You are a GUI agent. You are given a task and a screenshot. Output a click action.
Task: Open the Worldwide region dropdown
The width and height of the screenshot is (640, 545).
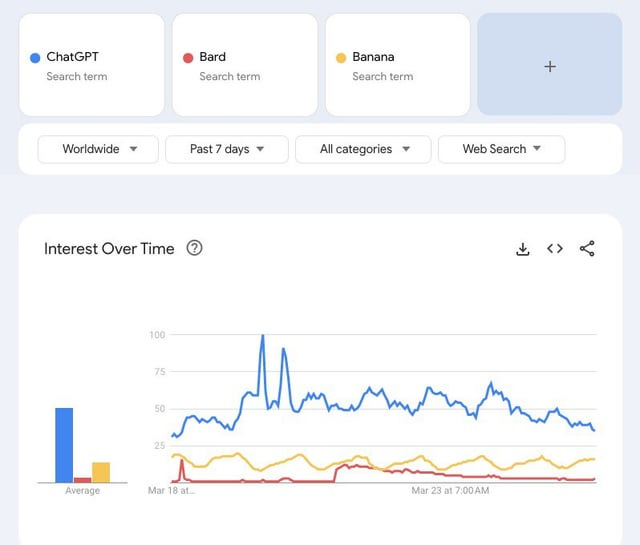(98, 149)
